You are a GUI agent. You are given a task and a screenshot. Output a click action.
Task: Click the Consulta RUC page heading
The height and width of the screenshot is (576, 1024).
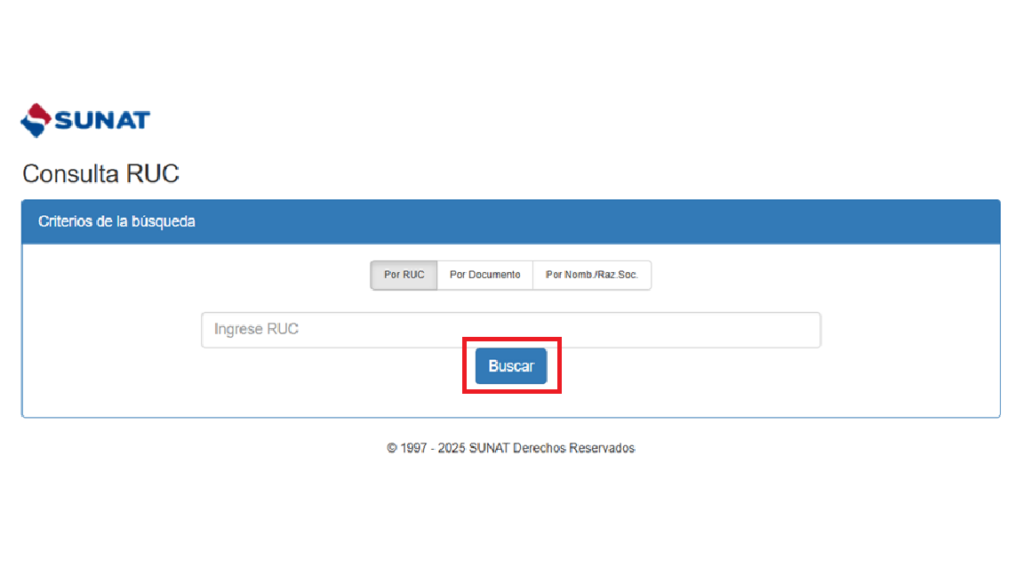click(100, 174)
